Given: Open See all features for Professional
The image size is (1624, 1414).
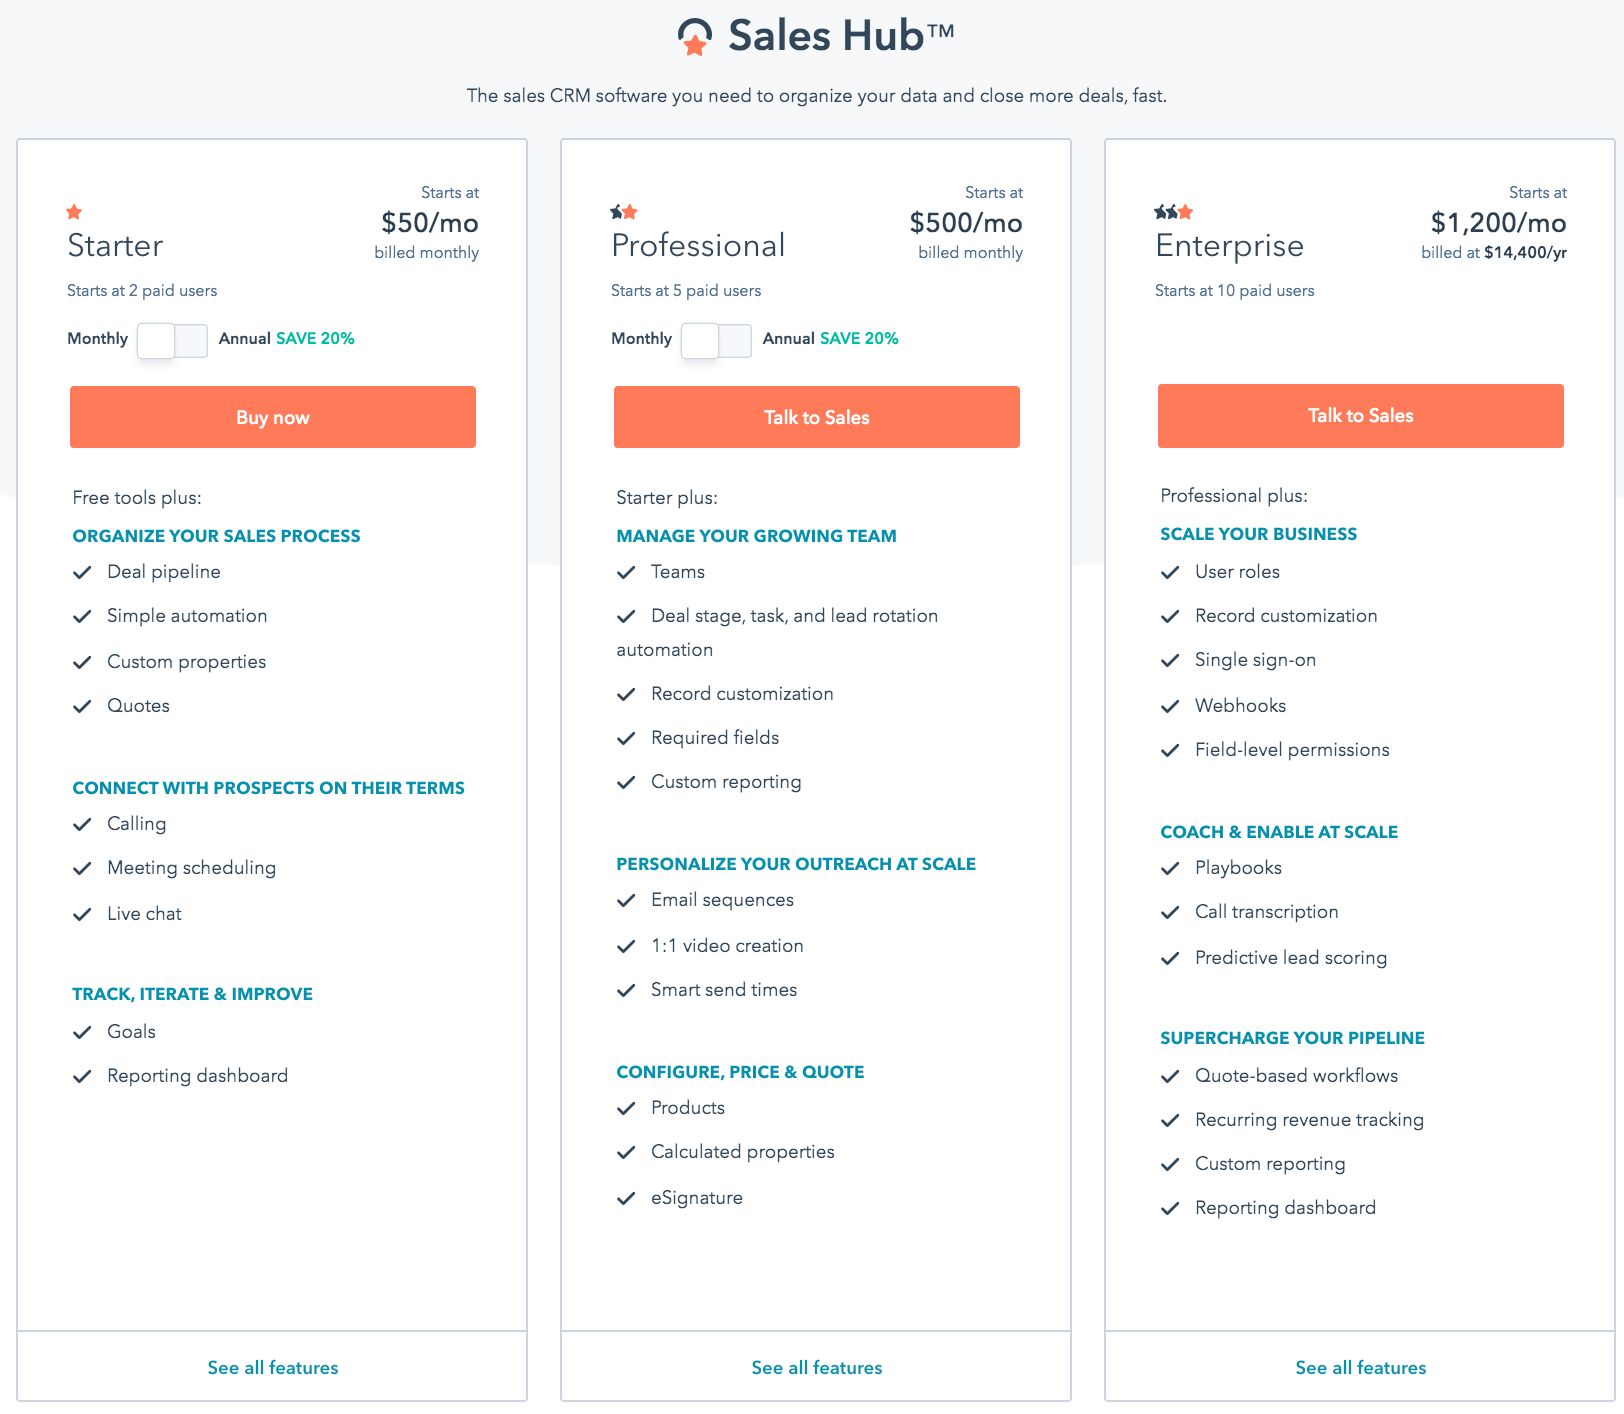Looking at the screenshot, I should coord(817,1367).
